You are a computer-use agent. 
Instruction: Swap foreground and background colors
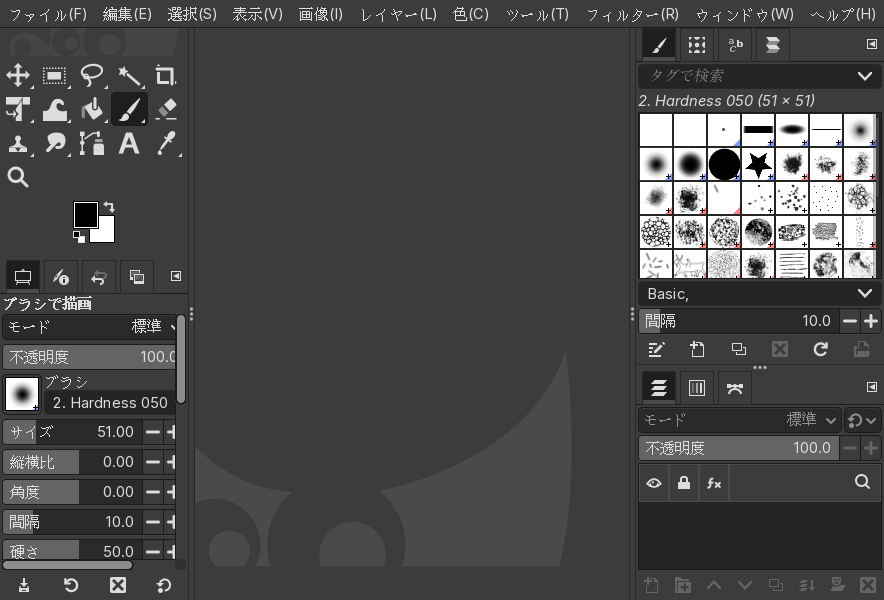pyautogui.click(x=109, y=207)
